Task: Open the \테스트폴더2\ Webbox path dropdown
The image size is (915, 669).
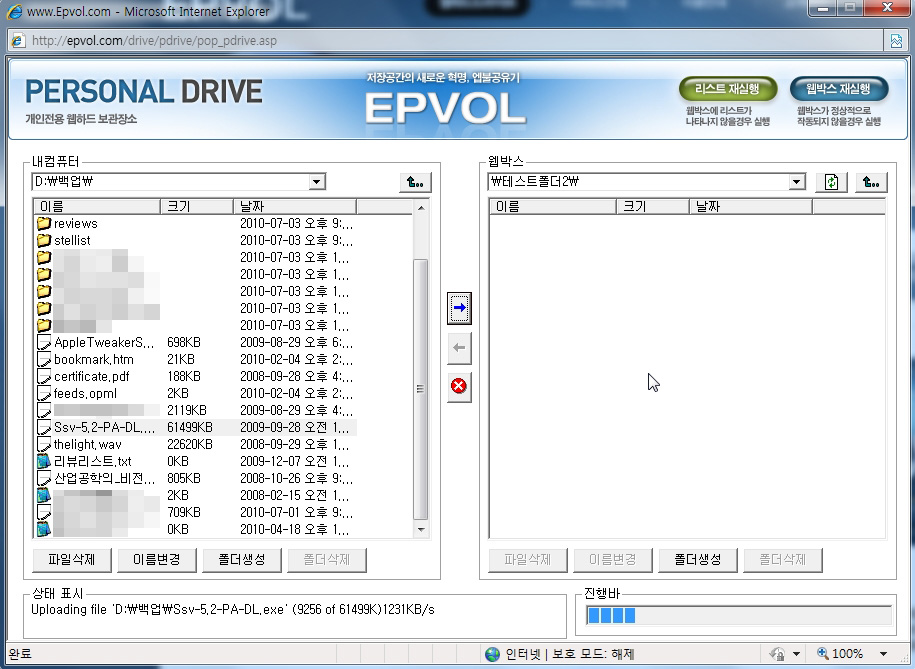Action: [797, 182]
